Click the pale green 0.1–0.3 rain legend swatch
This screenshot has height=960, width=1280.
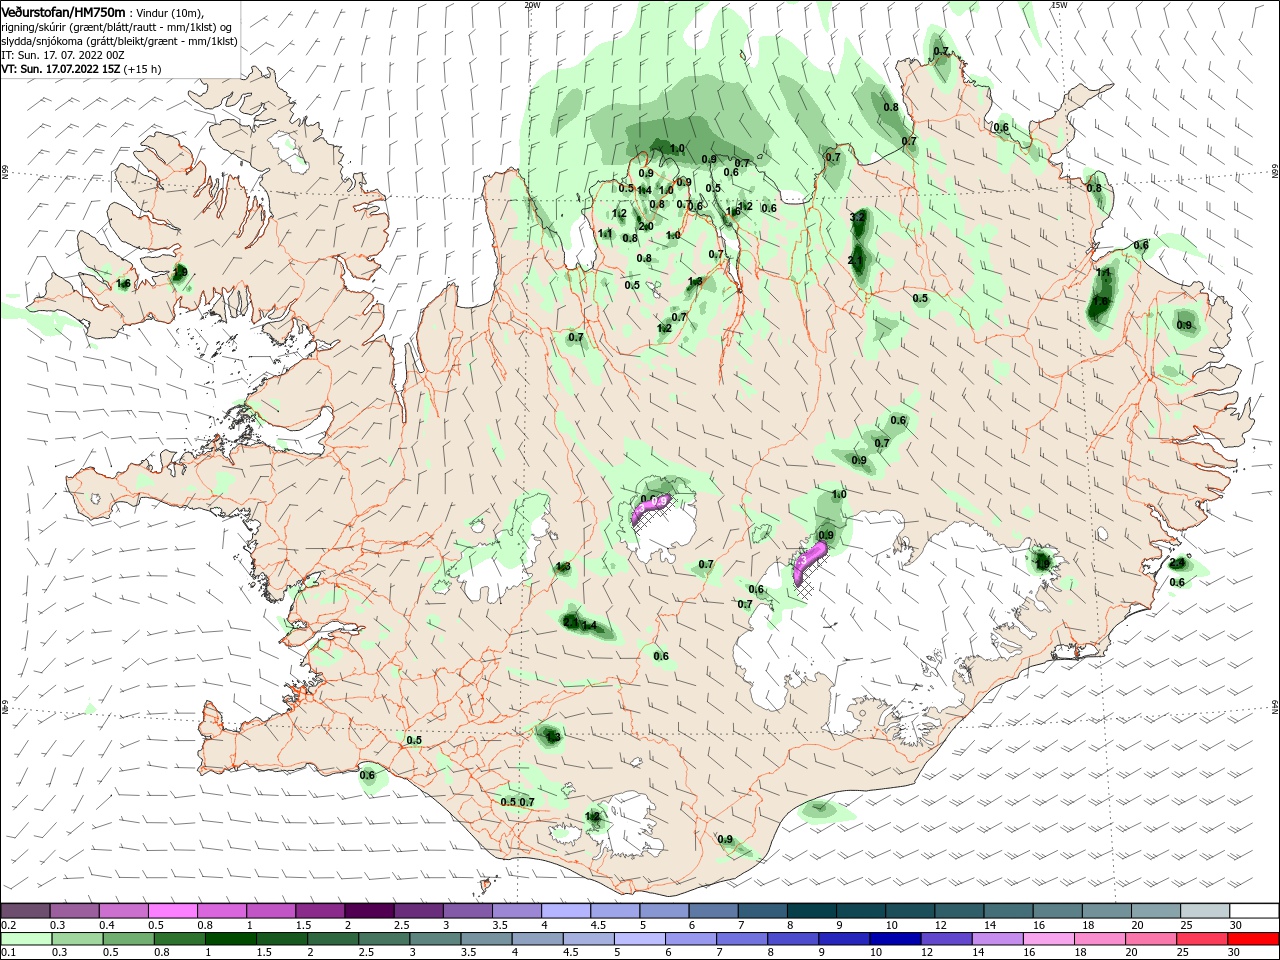tap(28, 939)
